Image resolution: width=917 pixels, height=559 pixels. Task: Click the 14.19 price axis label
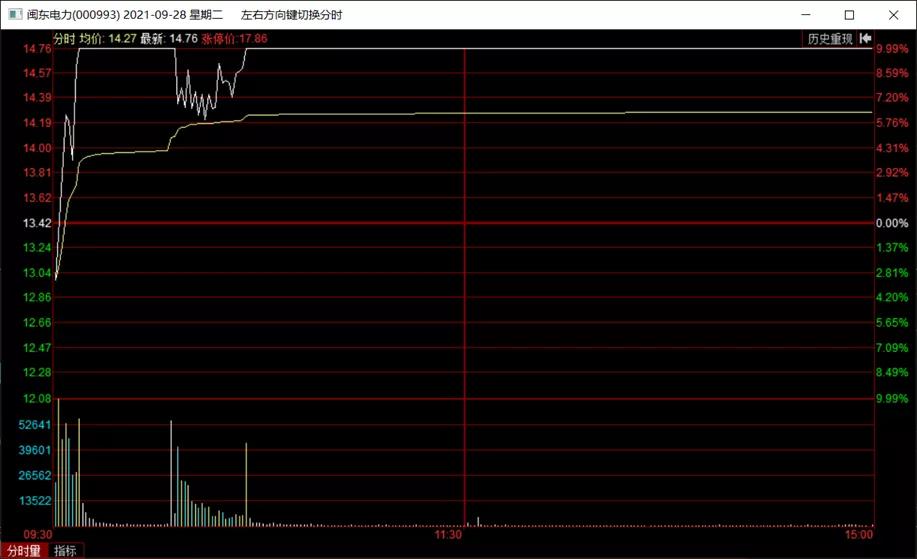[x=37, y=123]
